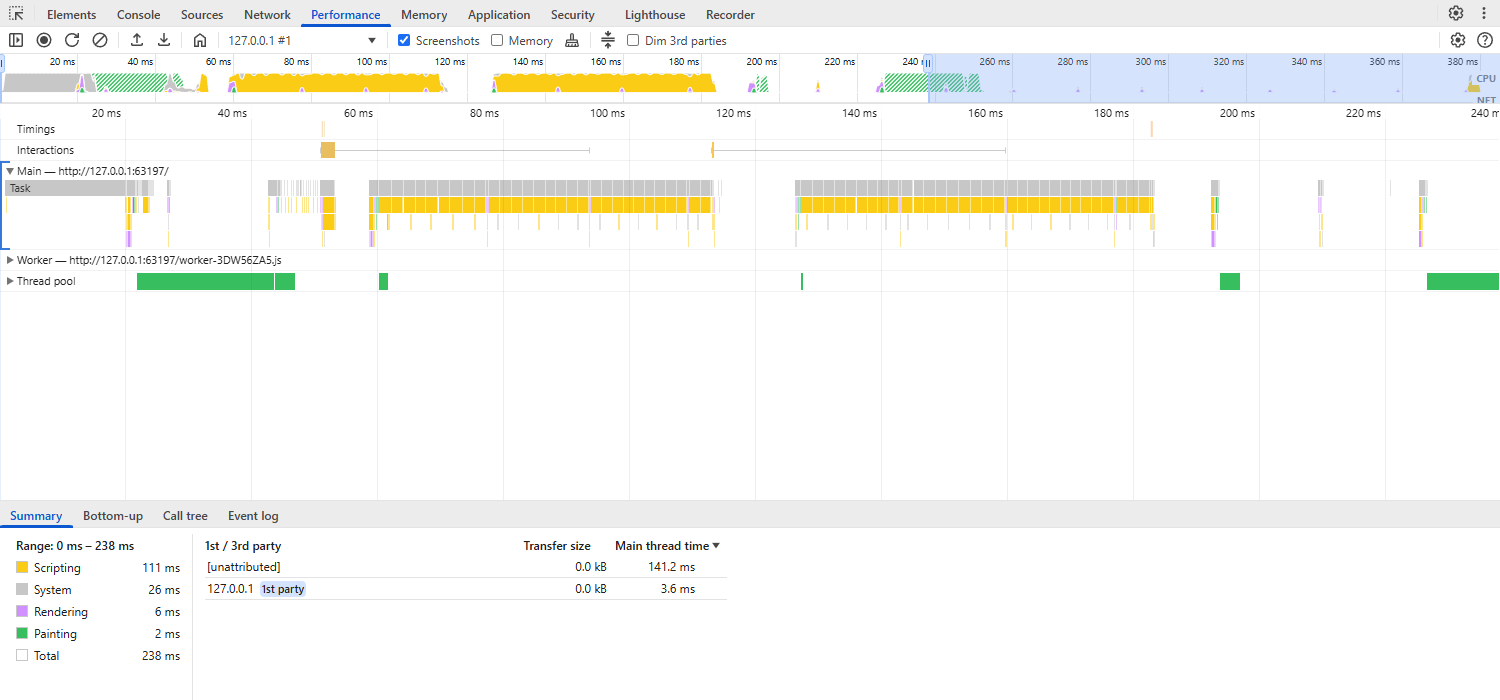
Task: Sort by the Main thread time column
Action: click(x=667, y=546)
